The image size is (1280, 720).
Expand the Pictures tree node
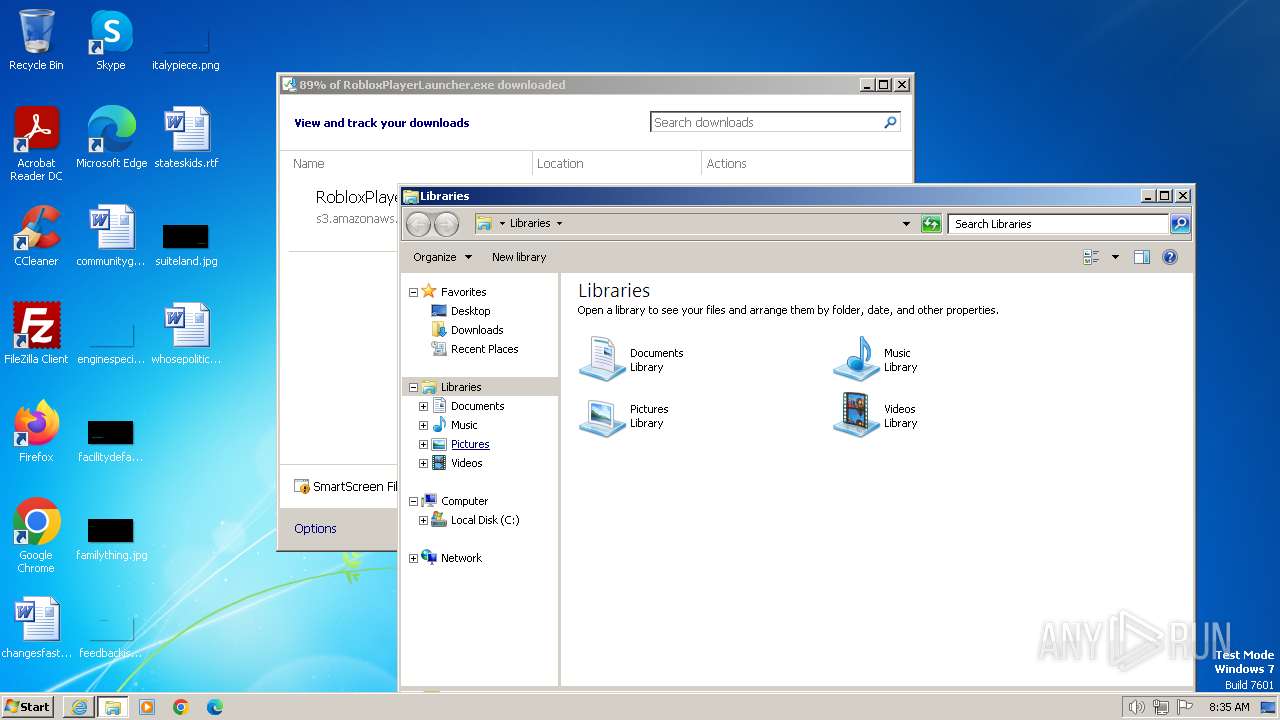(424, 444)
